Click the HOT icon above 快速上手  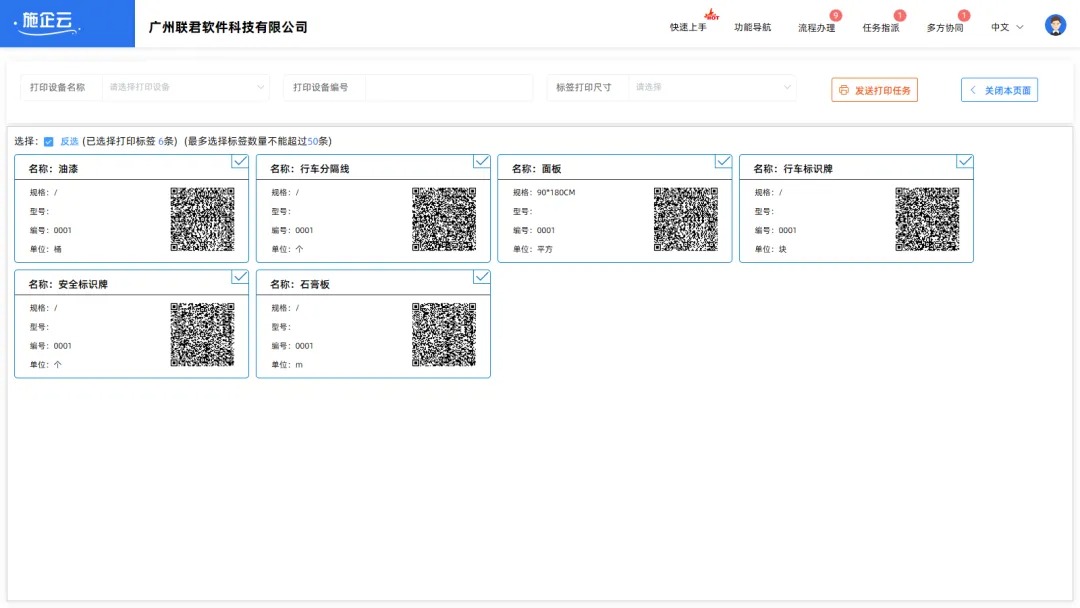click(710, 12)
